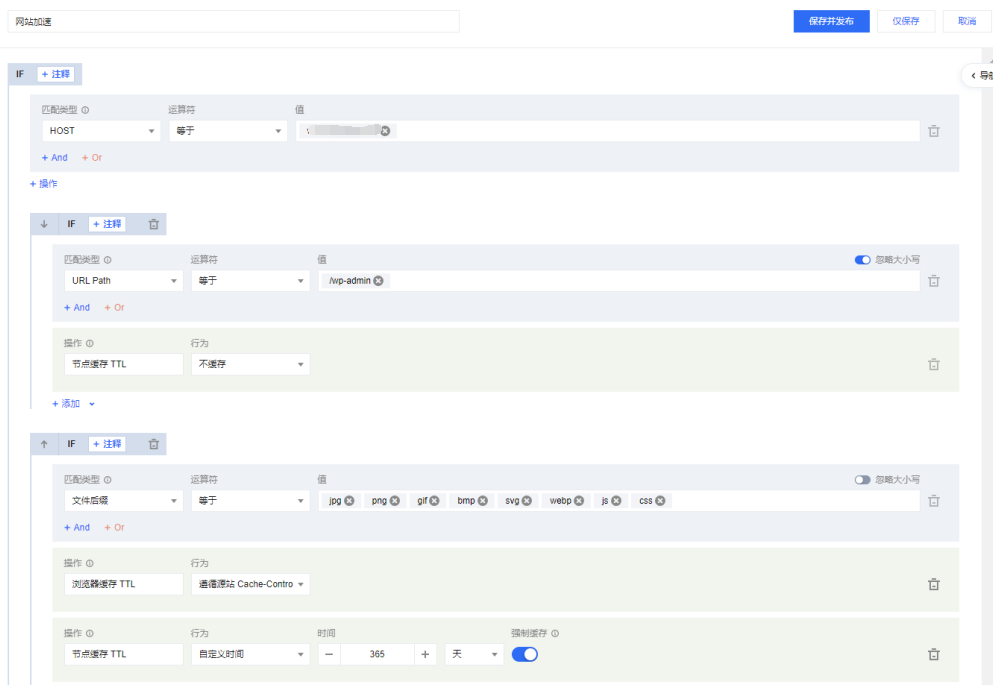The image size is (993, 685).
Task: Click the 网站加速 rule name input field
Action: [230, 20]
